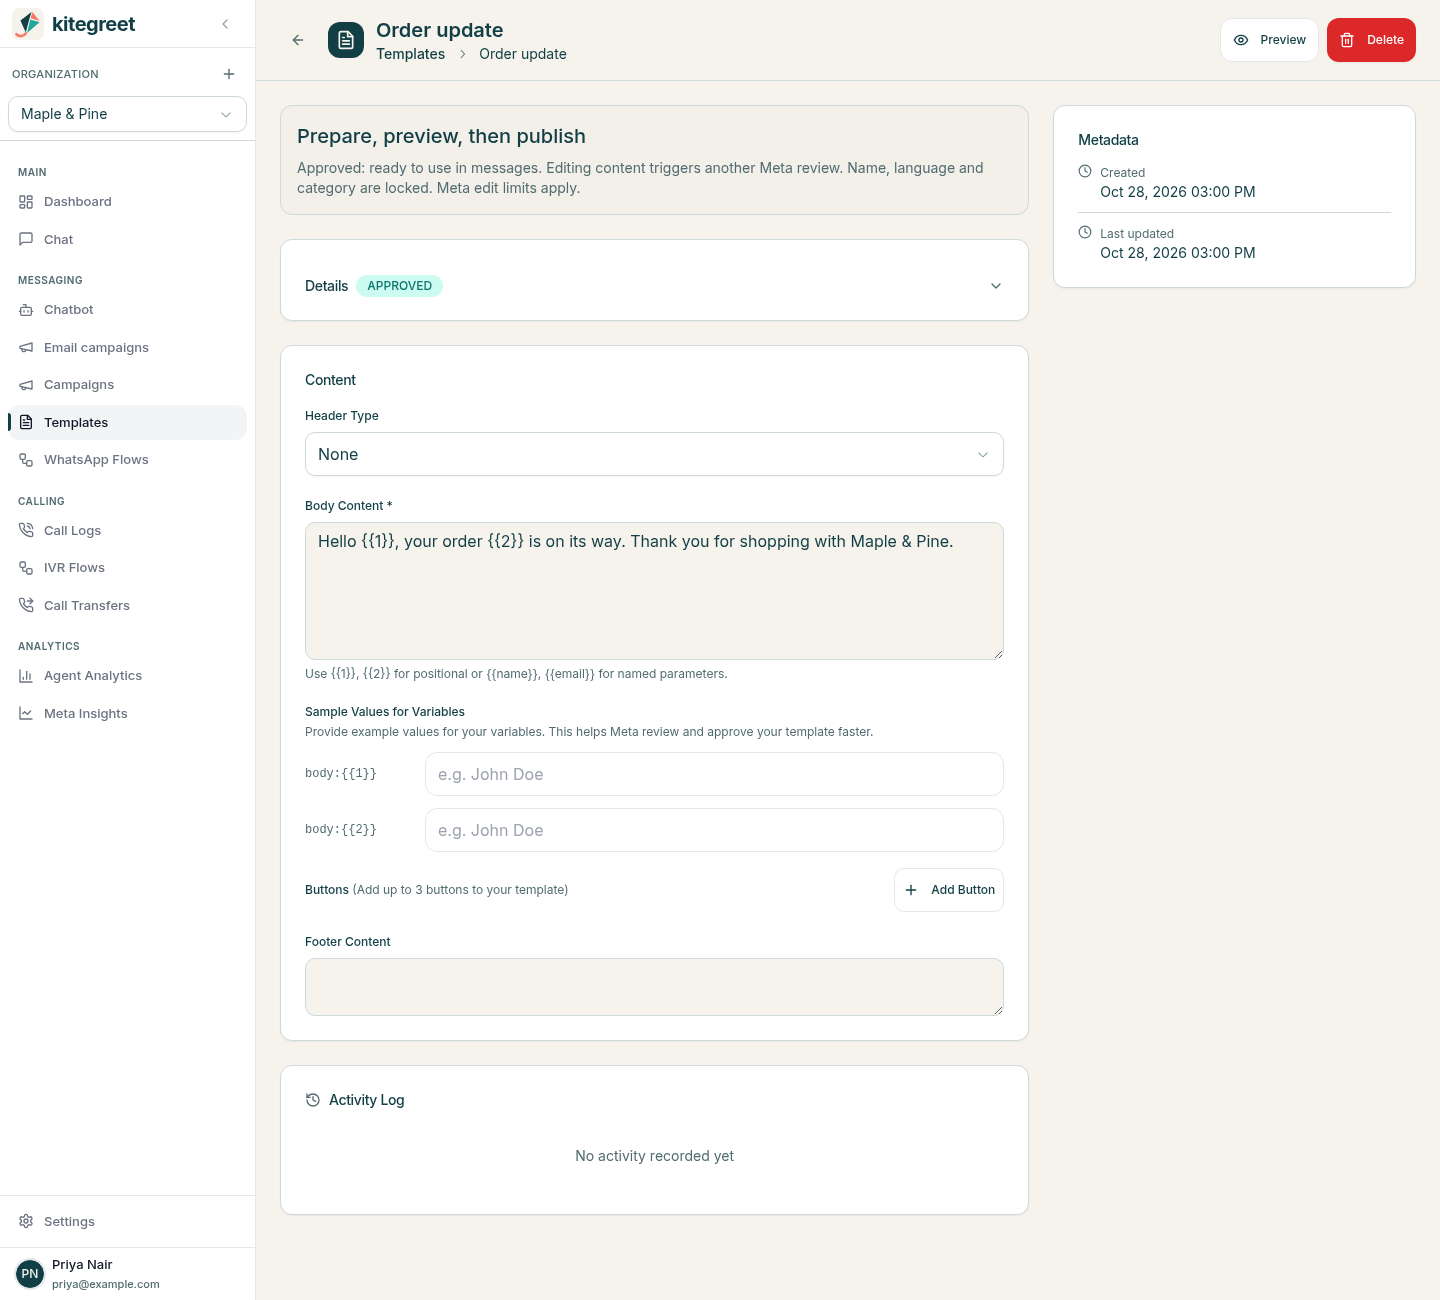
Task: Click the red Delete button
Action: [x=1371, y=40]
